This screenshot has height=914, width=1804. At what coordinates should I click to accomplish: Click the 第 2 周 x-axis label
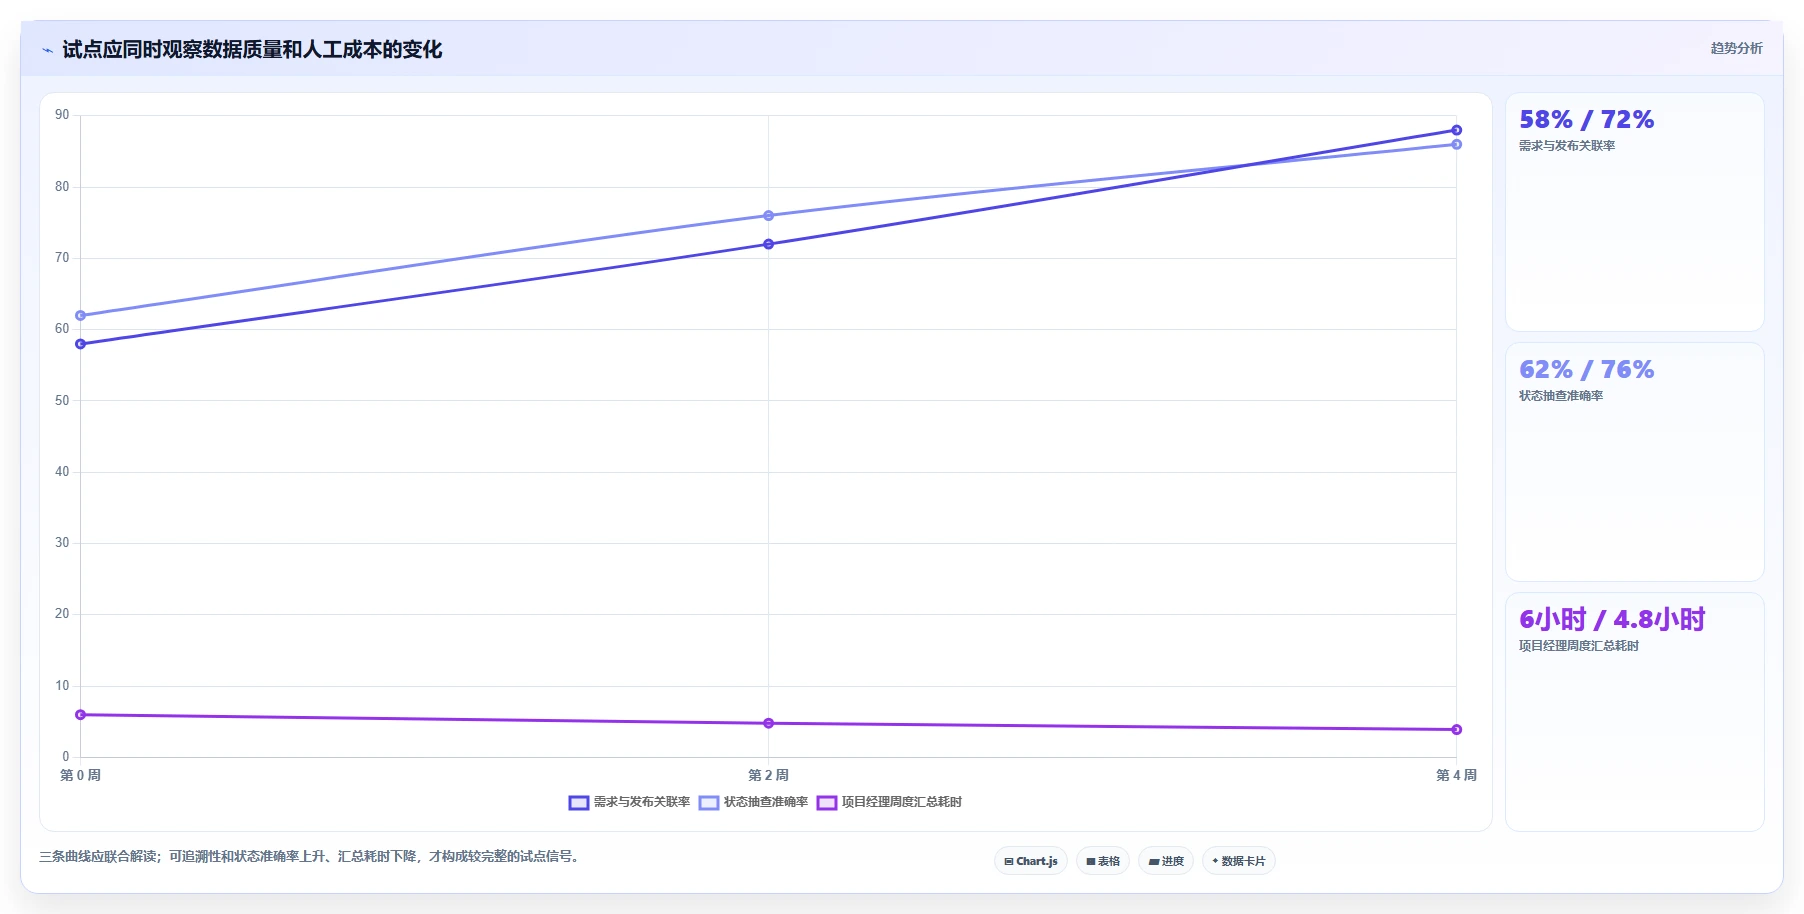(768, 775)
